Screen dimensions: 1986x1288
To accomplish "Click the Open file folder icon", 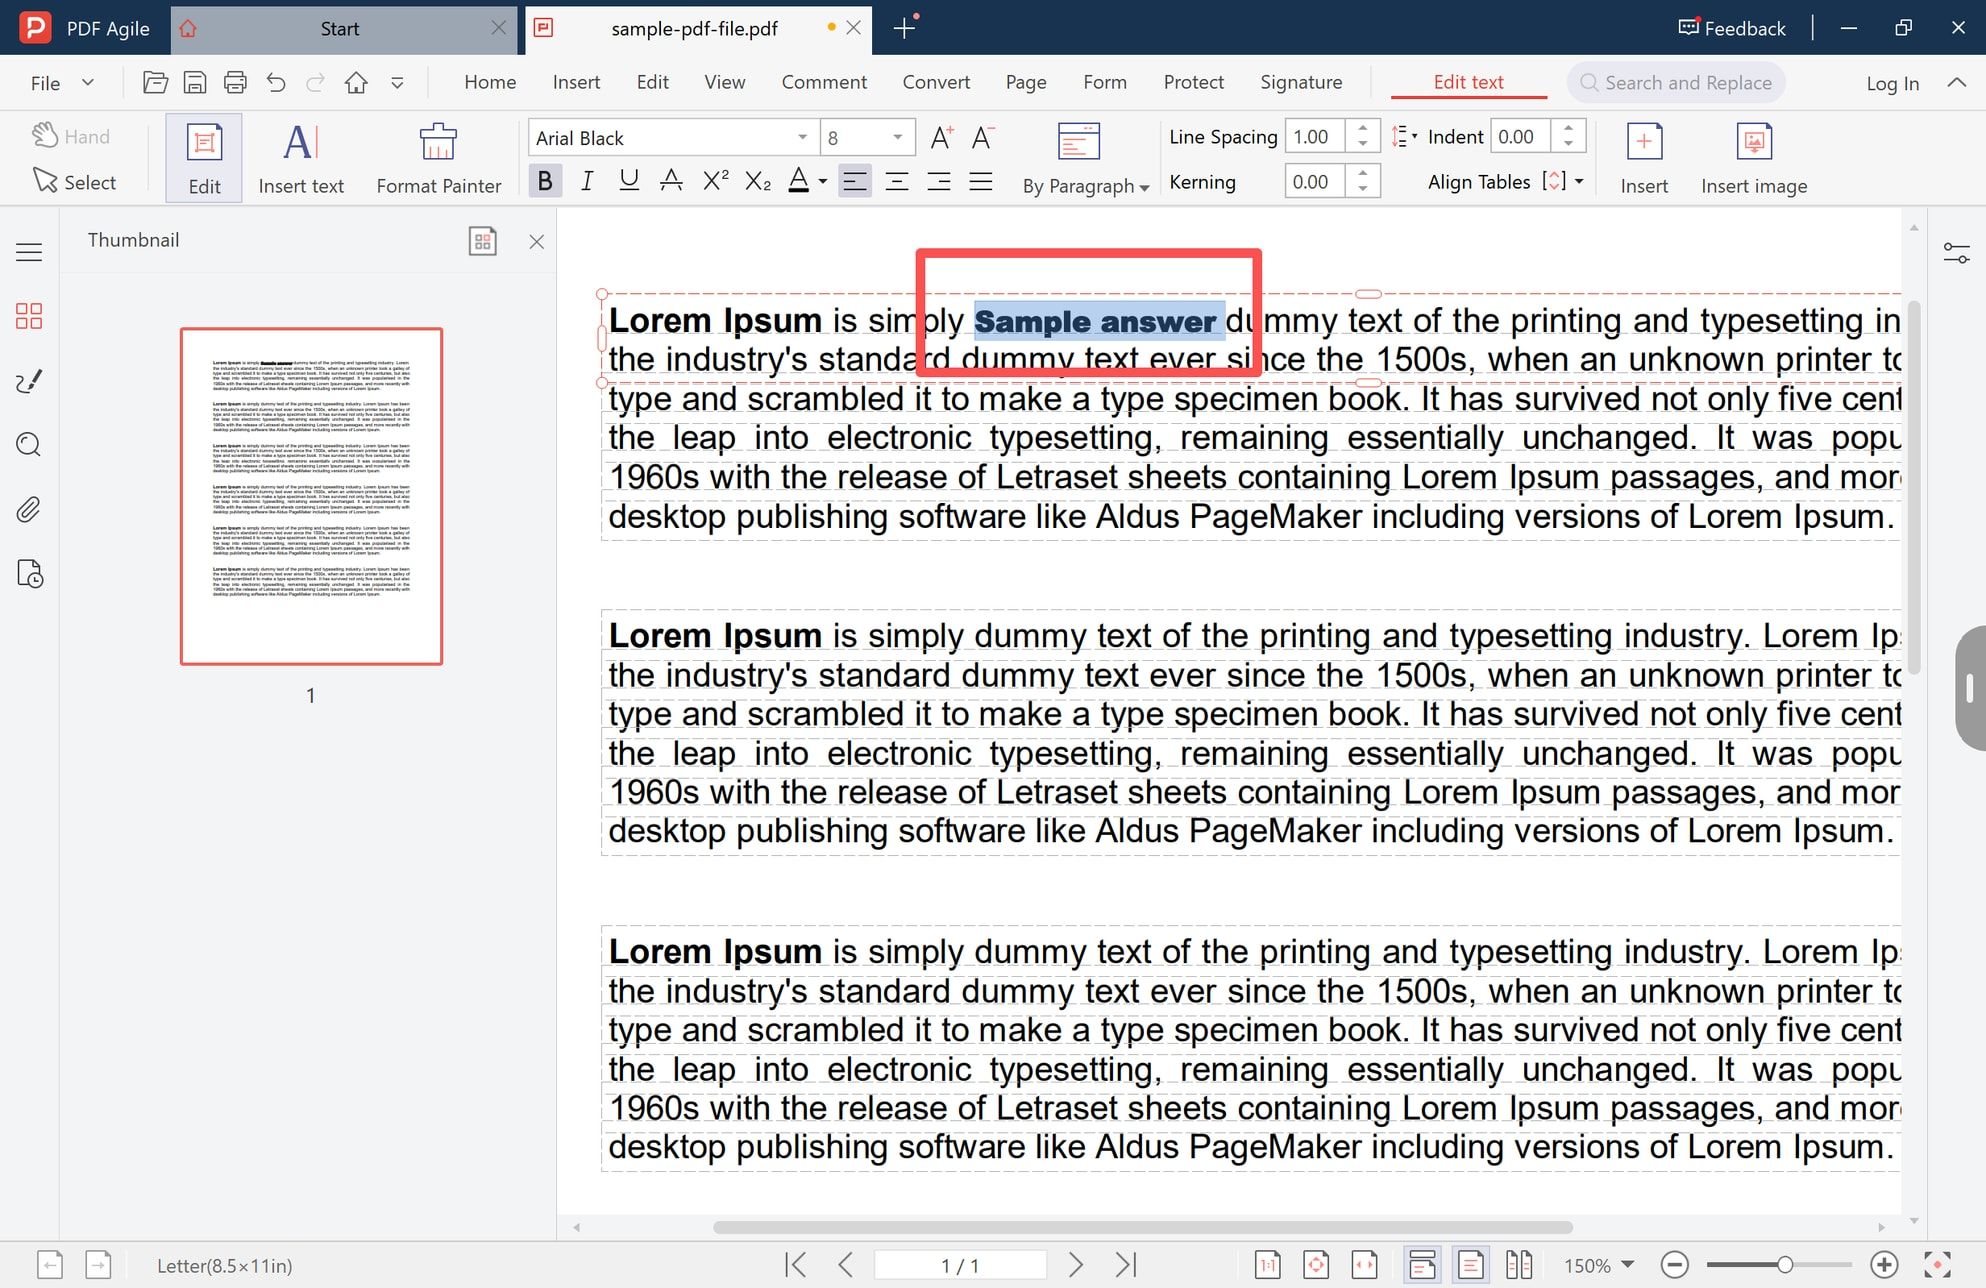I will (155, 83).
